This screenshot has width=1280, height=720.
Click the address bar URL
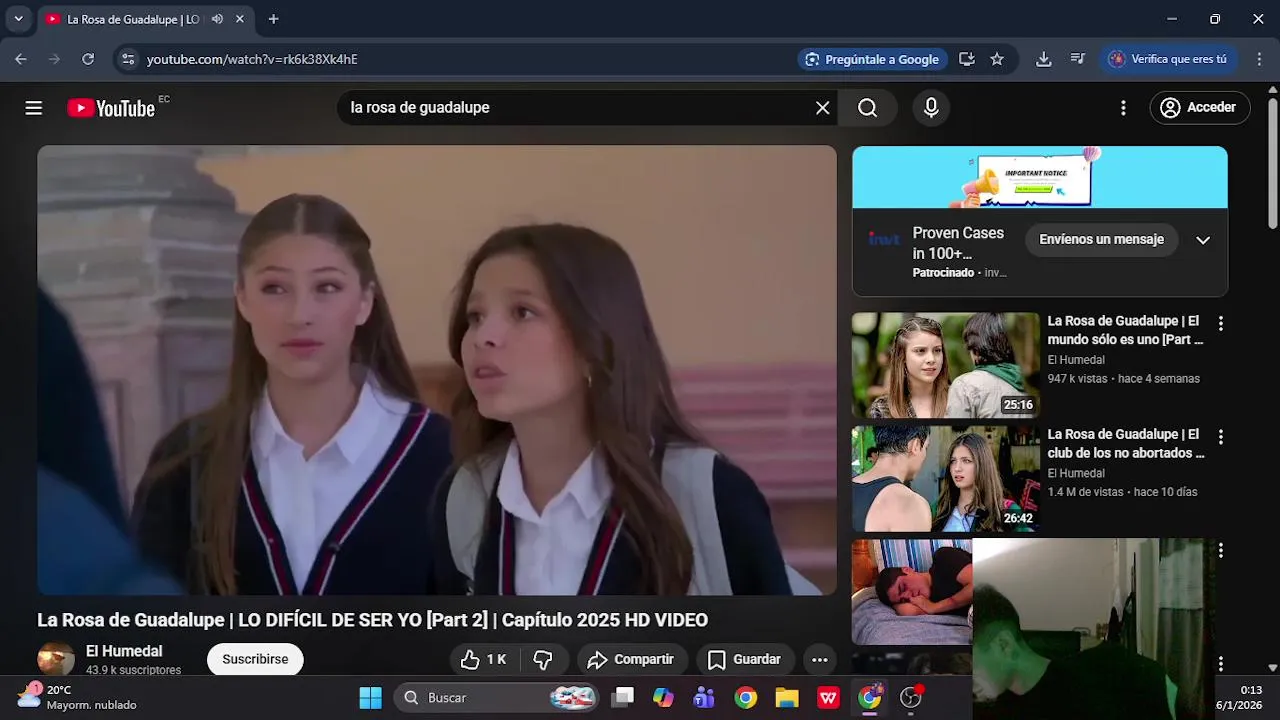point(252,59)
